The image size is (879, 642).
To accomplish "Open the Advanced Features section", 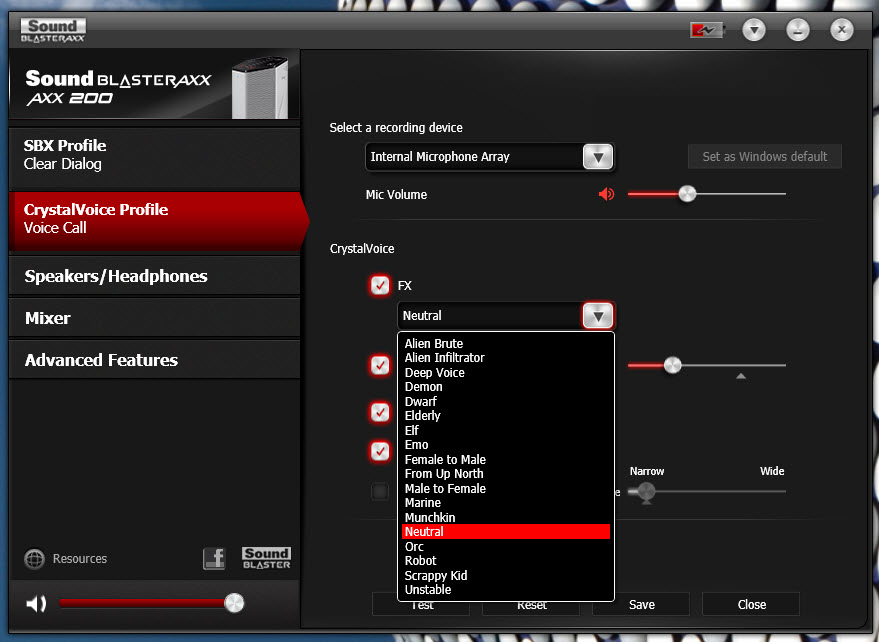I will [x=155, y=360].
